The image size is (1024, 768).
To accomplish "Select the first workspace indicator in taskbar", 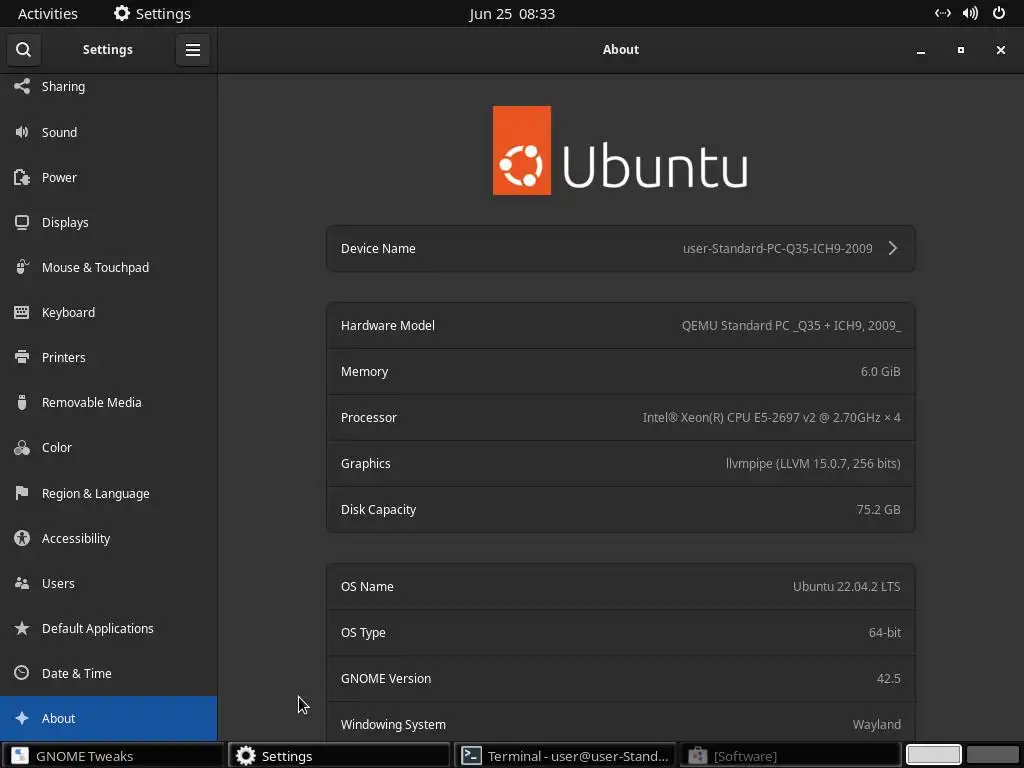I will (x=933, y=755).
